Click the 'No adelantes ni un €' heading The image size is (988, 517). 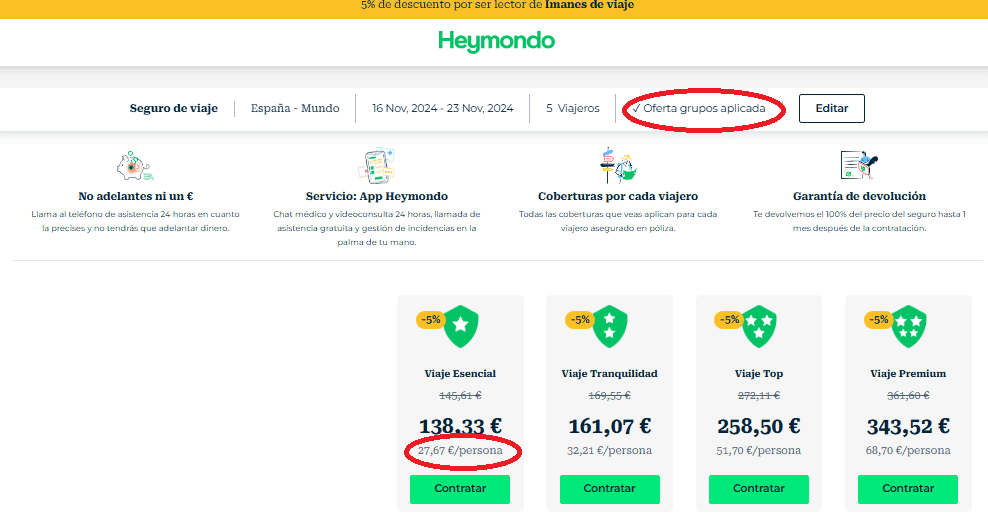pos(135,196)
